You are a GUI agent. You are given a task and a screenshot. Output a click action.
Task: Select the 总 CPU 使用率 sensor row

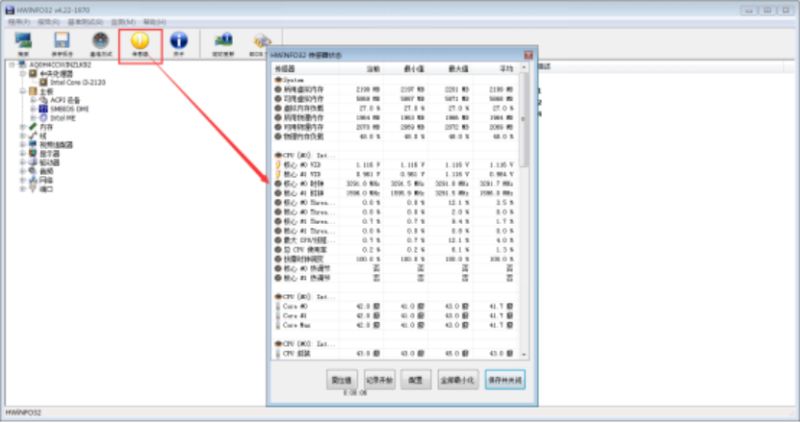[x=395, y=250]
